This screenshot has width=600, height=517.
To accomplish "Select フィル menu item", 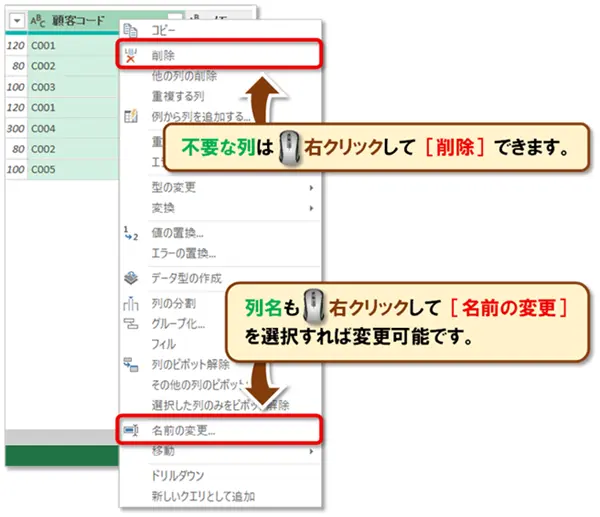I will click(164, 344).
